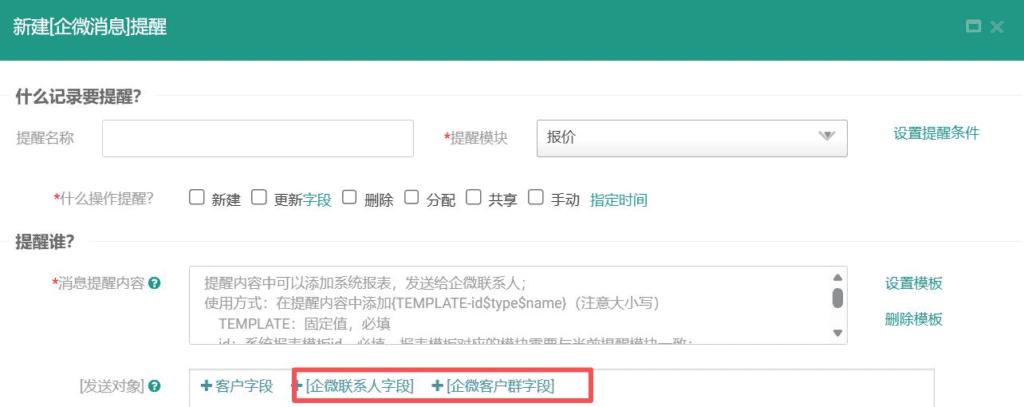The height and width of the screenshot is (407, 1024).
Task: Click the plus icon for 客户字段
Action: click(x=206, y=386)
